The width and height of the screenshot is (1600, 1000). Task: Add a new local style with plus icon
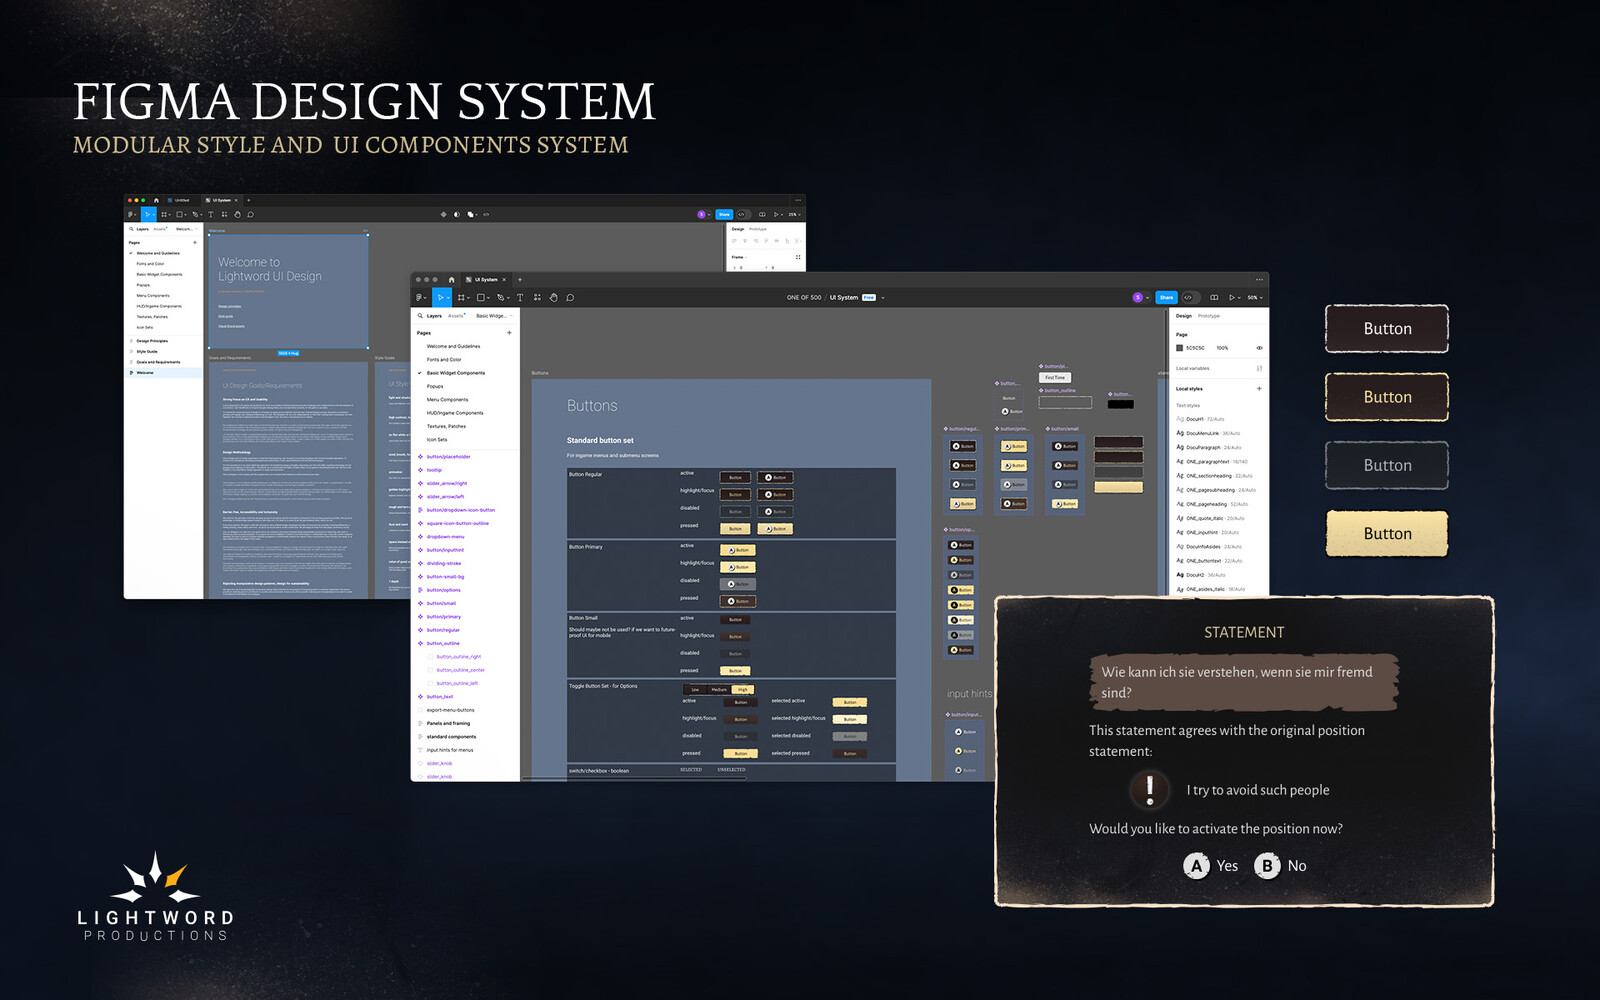coord(1259,389)
